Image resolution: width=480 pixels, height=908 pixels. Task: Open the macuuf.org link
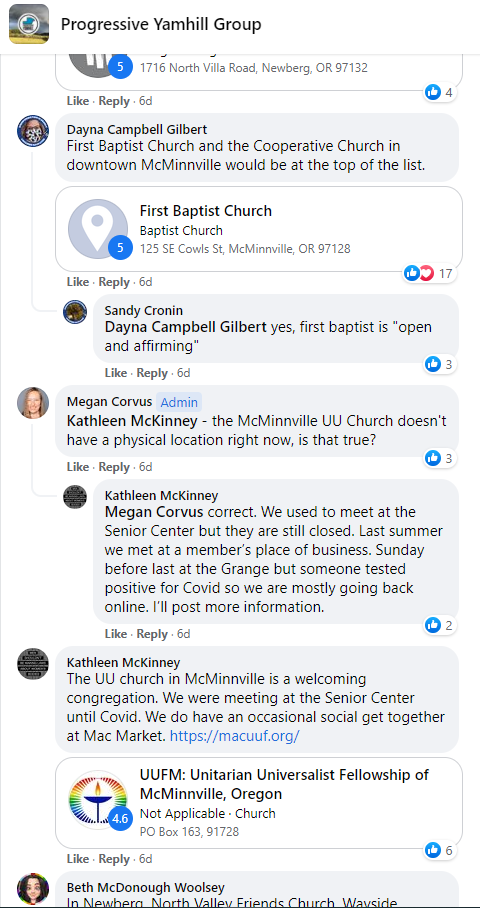[234, 736]
